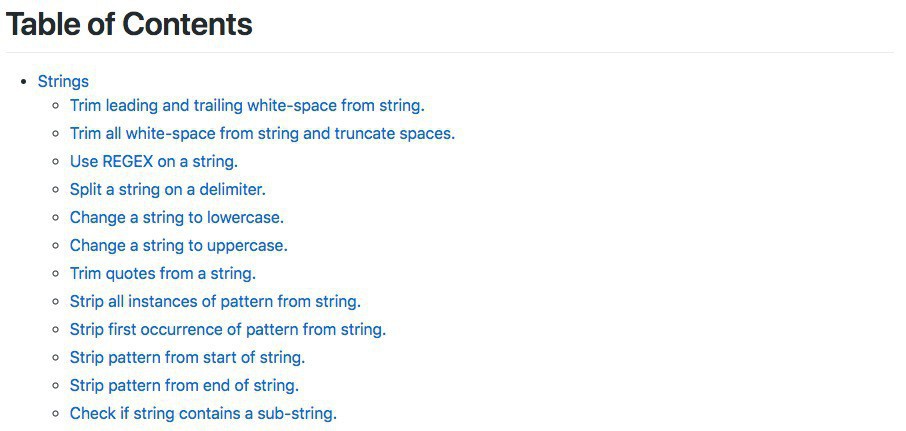Jump to Strip pattern from end of string
Viewport: 906px width, 431px height.
tap(184, 385)
